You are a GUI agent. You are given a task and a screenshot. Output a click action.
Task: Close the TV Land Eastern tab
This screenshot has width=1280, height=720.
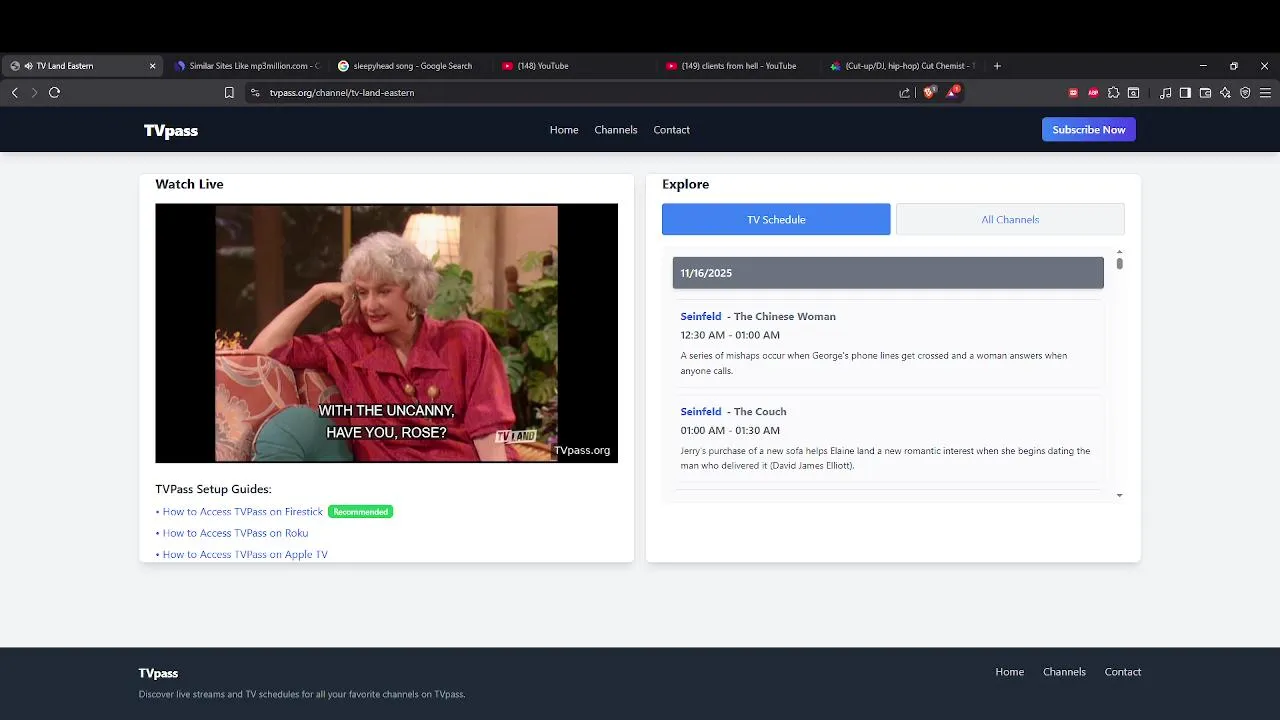pos(152,66)
